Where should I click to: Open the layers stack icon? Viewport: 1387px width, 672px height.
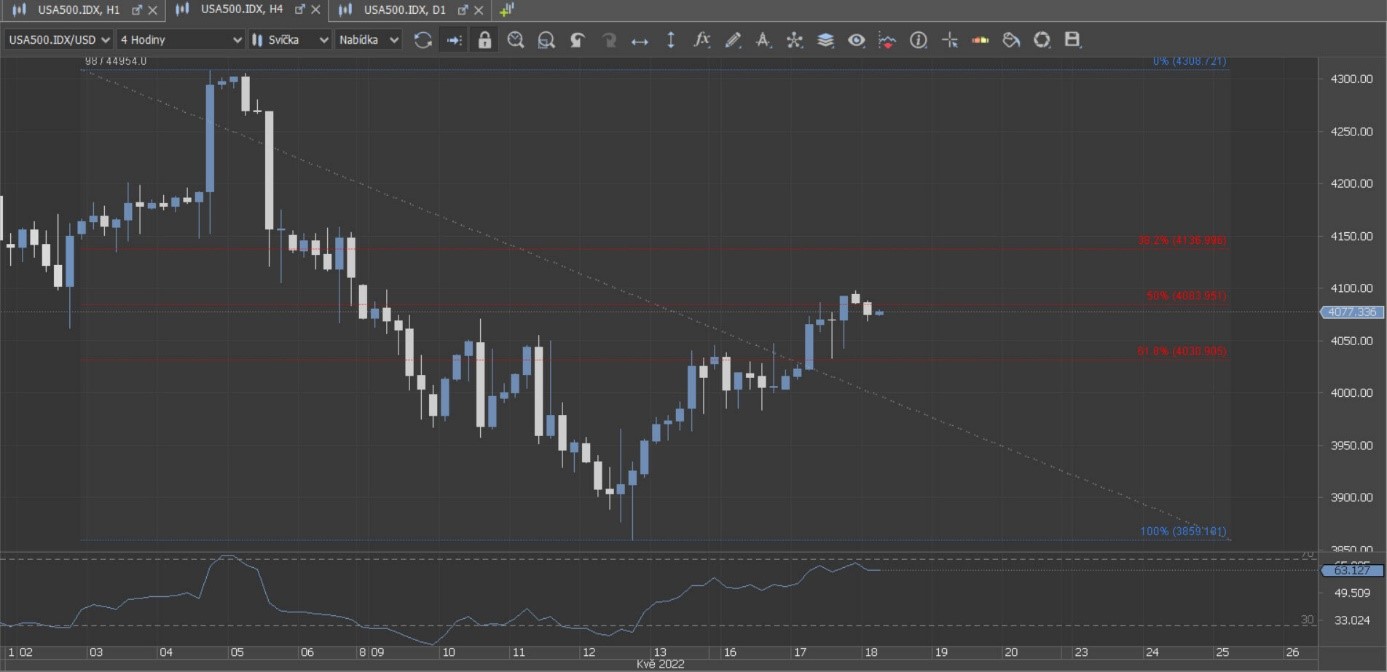coord(826,40)
